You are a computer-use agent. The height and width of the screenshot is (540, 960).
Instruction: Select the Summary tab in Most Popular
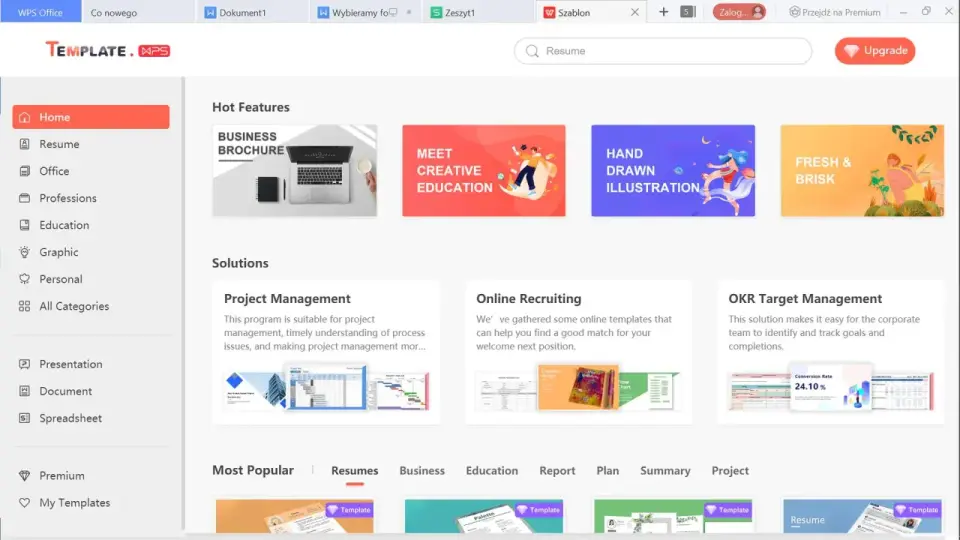pyautogui.click(x=665, y=471)
